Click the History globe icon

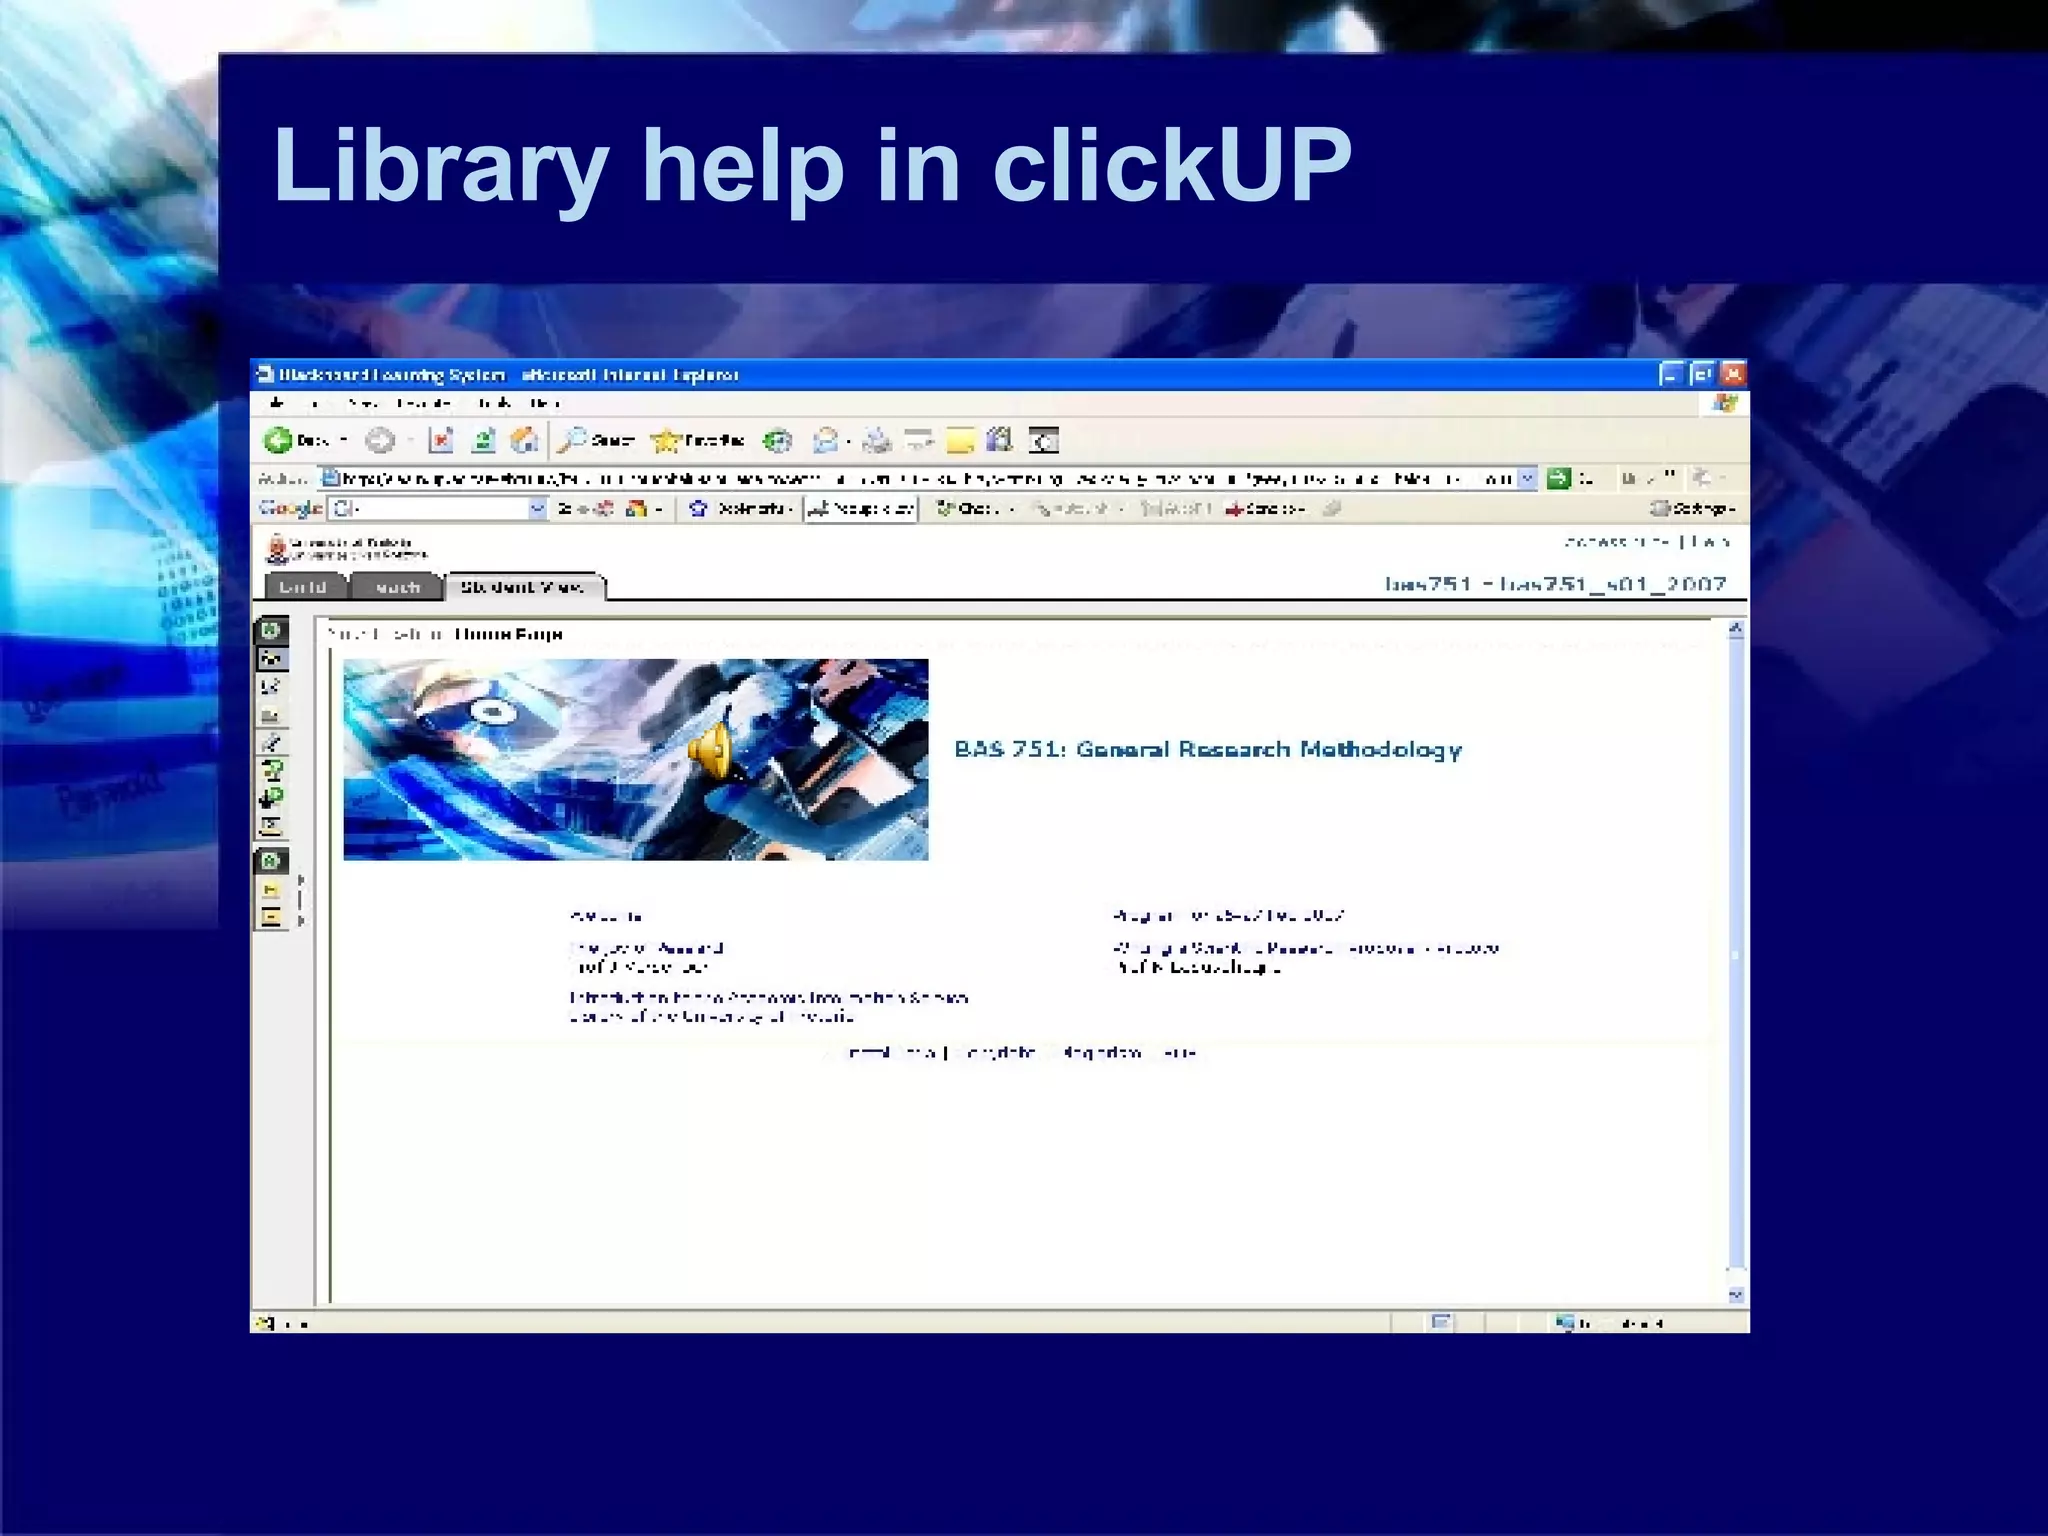coord(777,440)
